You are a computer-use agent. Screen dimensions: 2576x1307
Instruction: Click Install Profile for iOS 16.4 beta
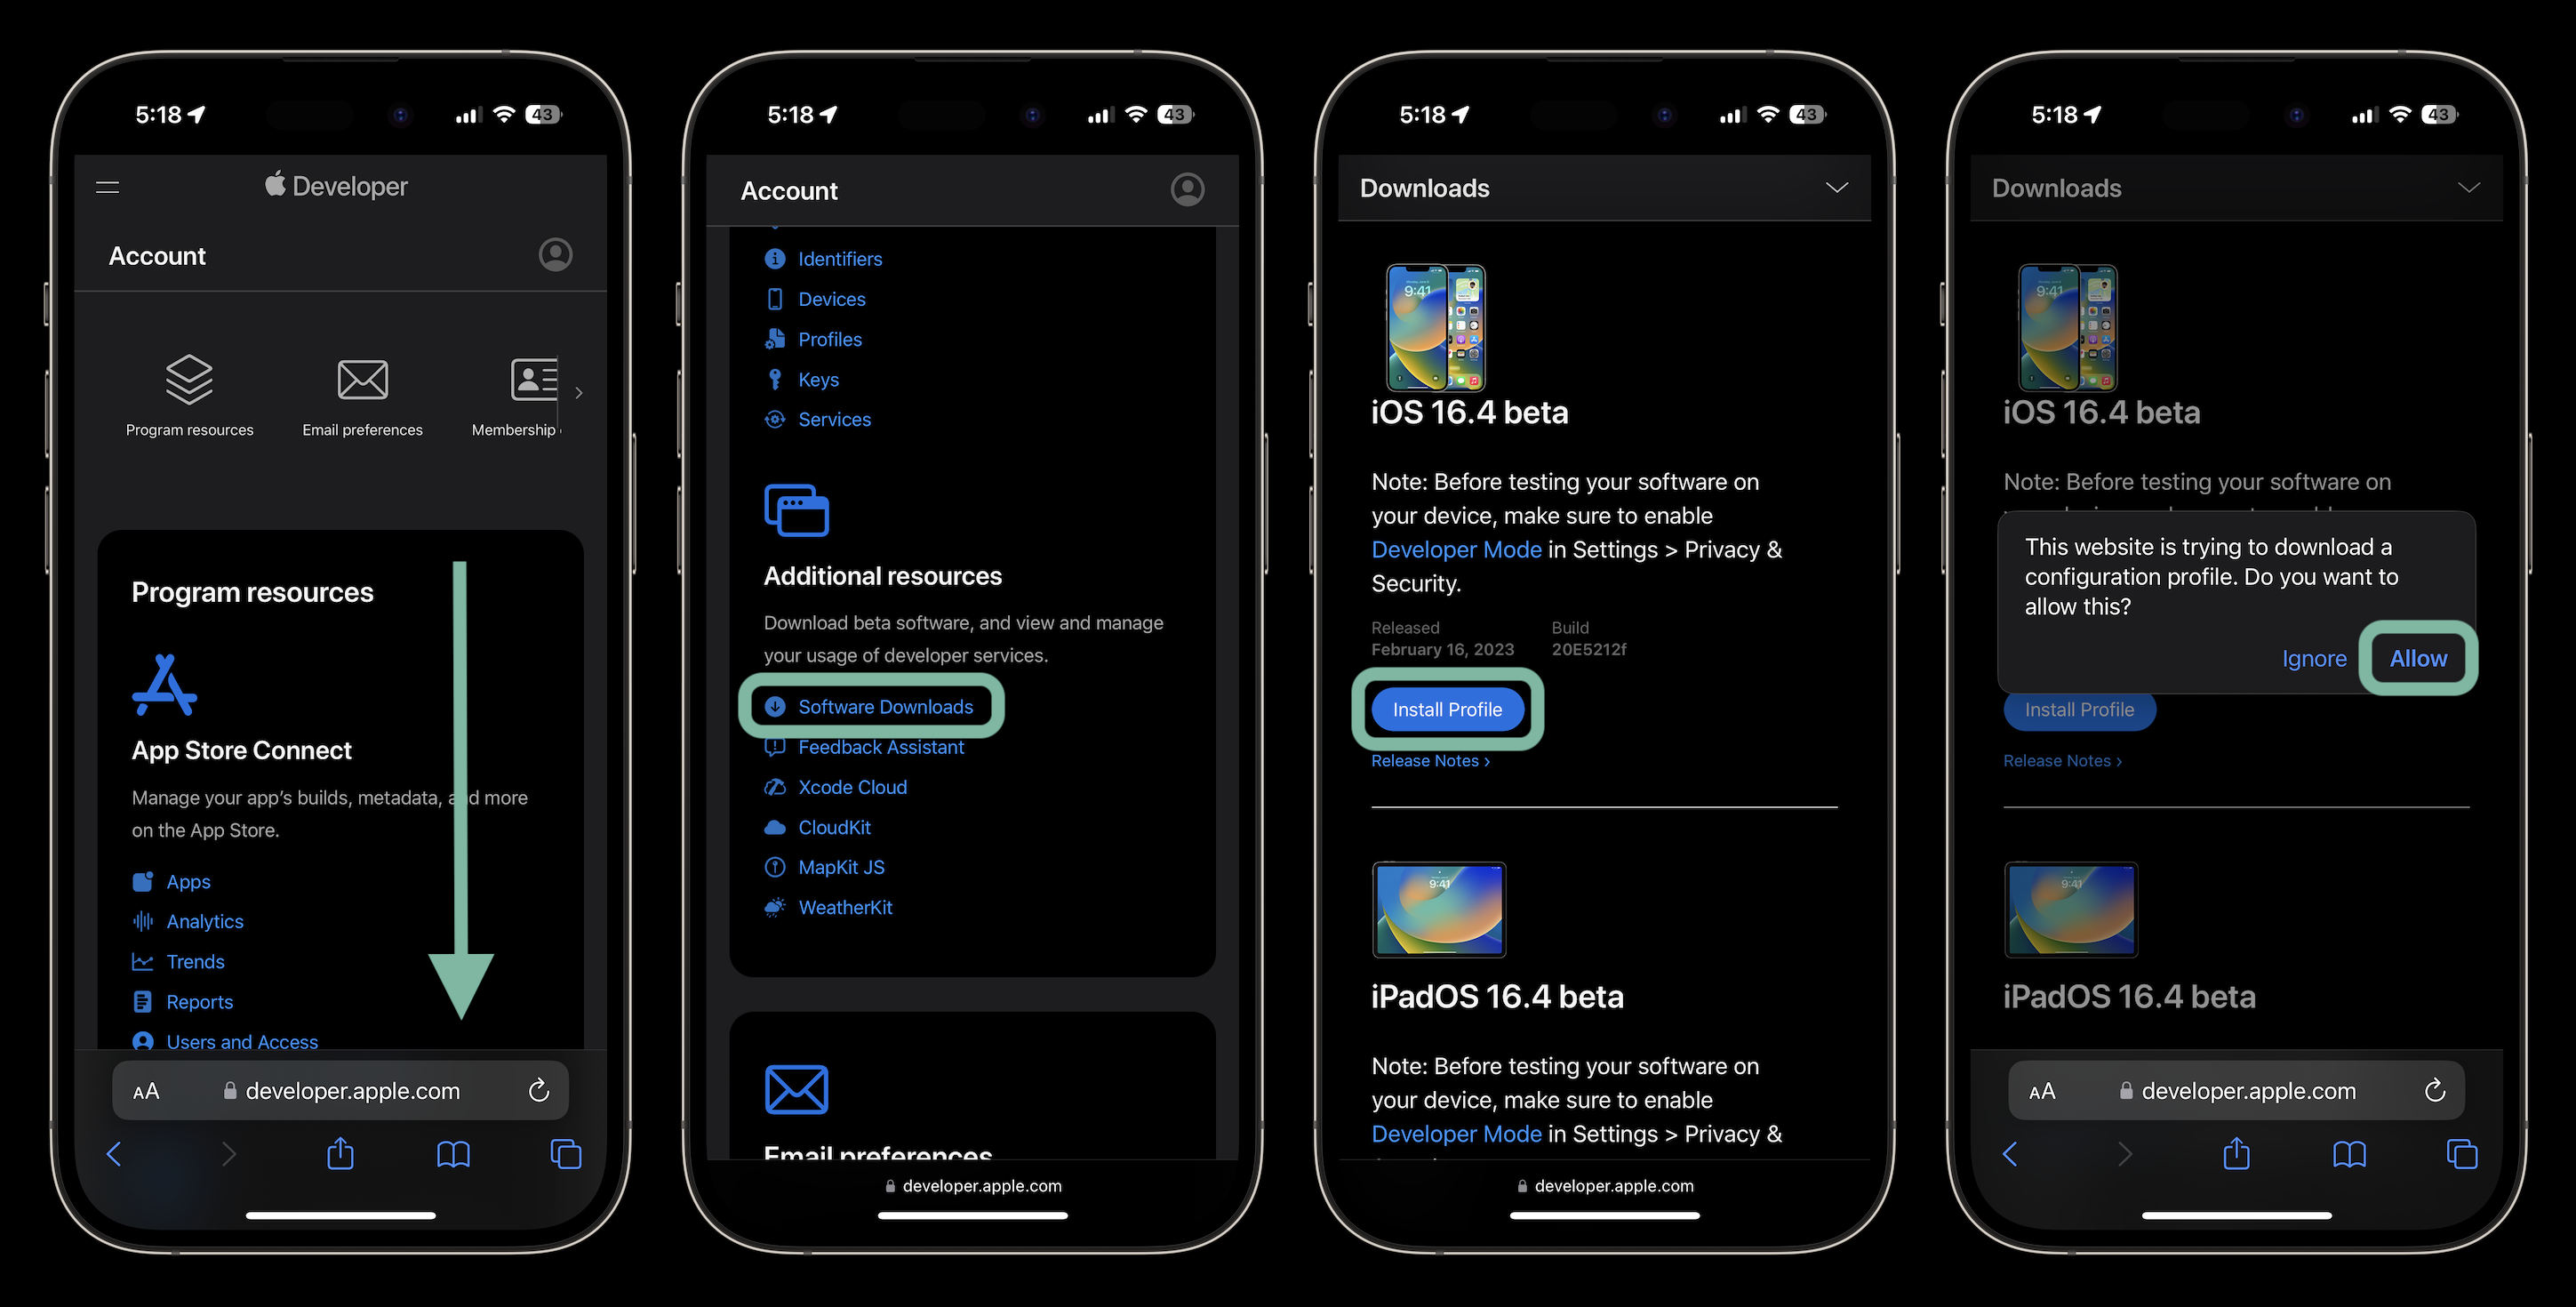click(x=1444, y=709)
